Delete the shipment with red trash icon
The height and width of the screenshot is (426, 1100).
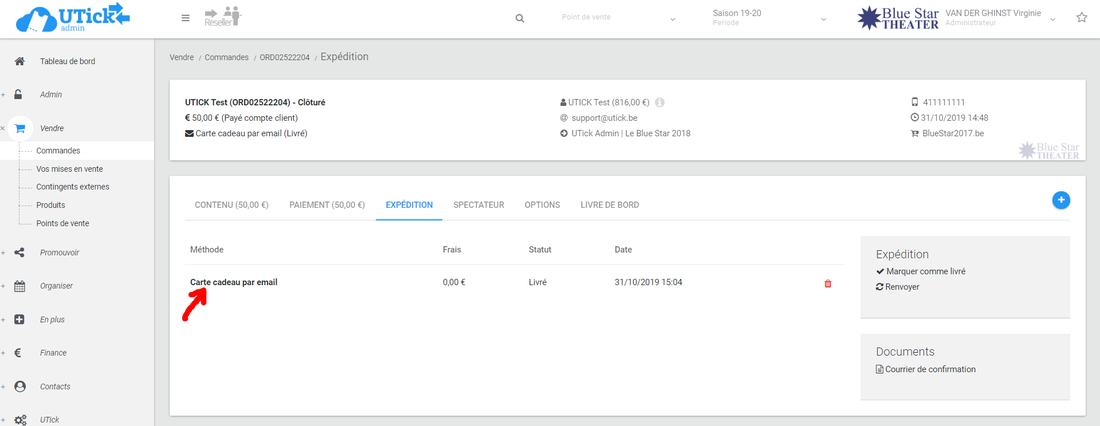click(827, 283)
